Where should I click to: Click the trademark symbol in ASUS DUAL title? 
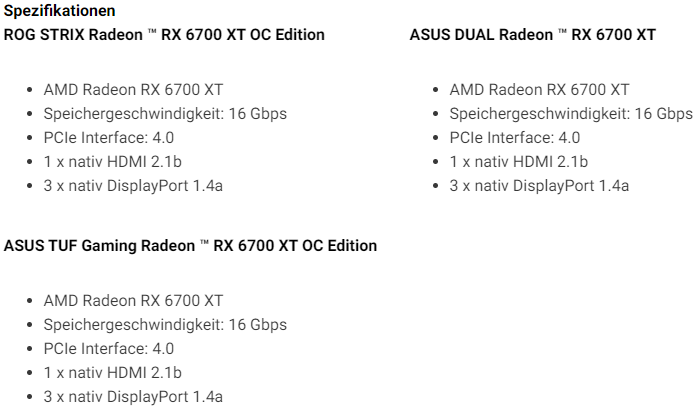click(x=562, y=31)
